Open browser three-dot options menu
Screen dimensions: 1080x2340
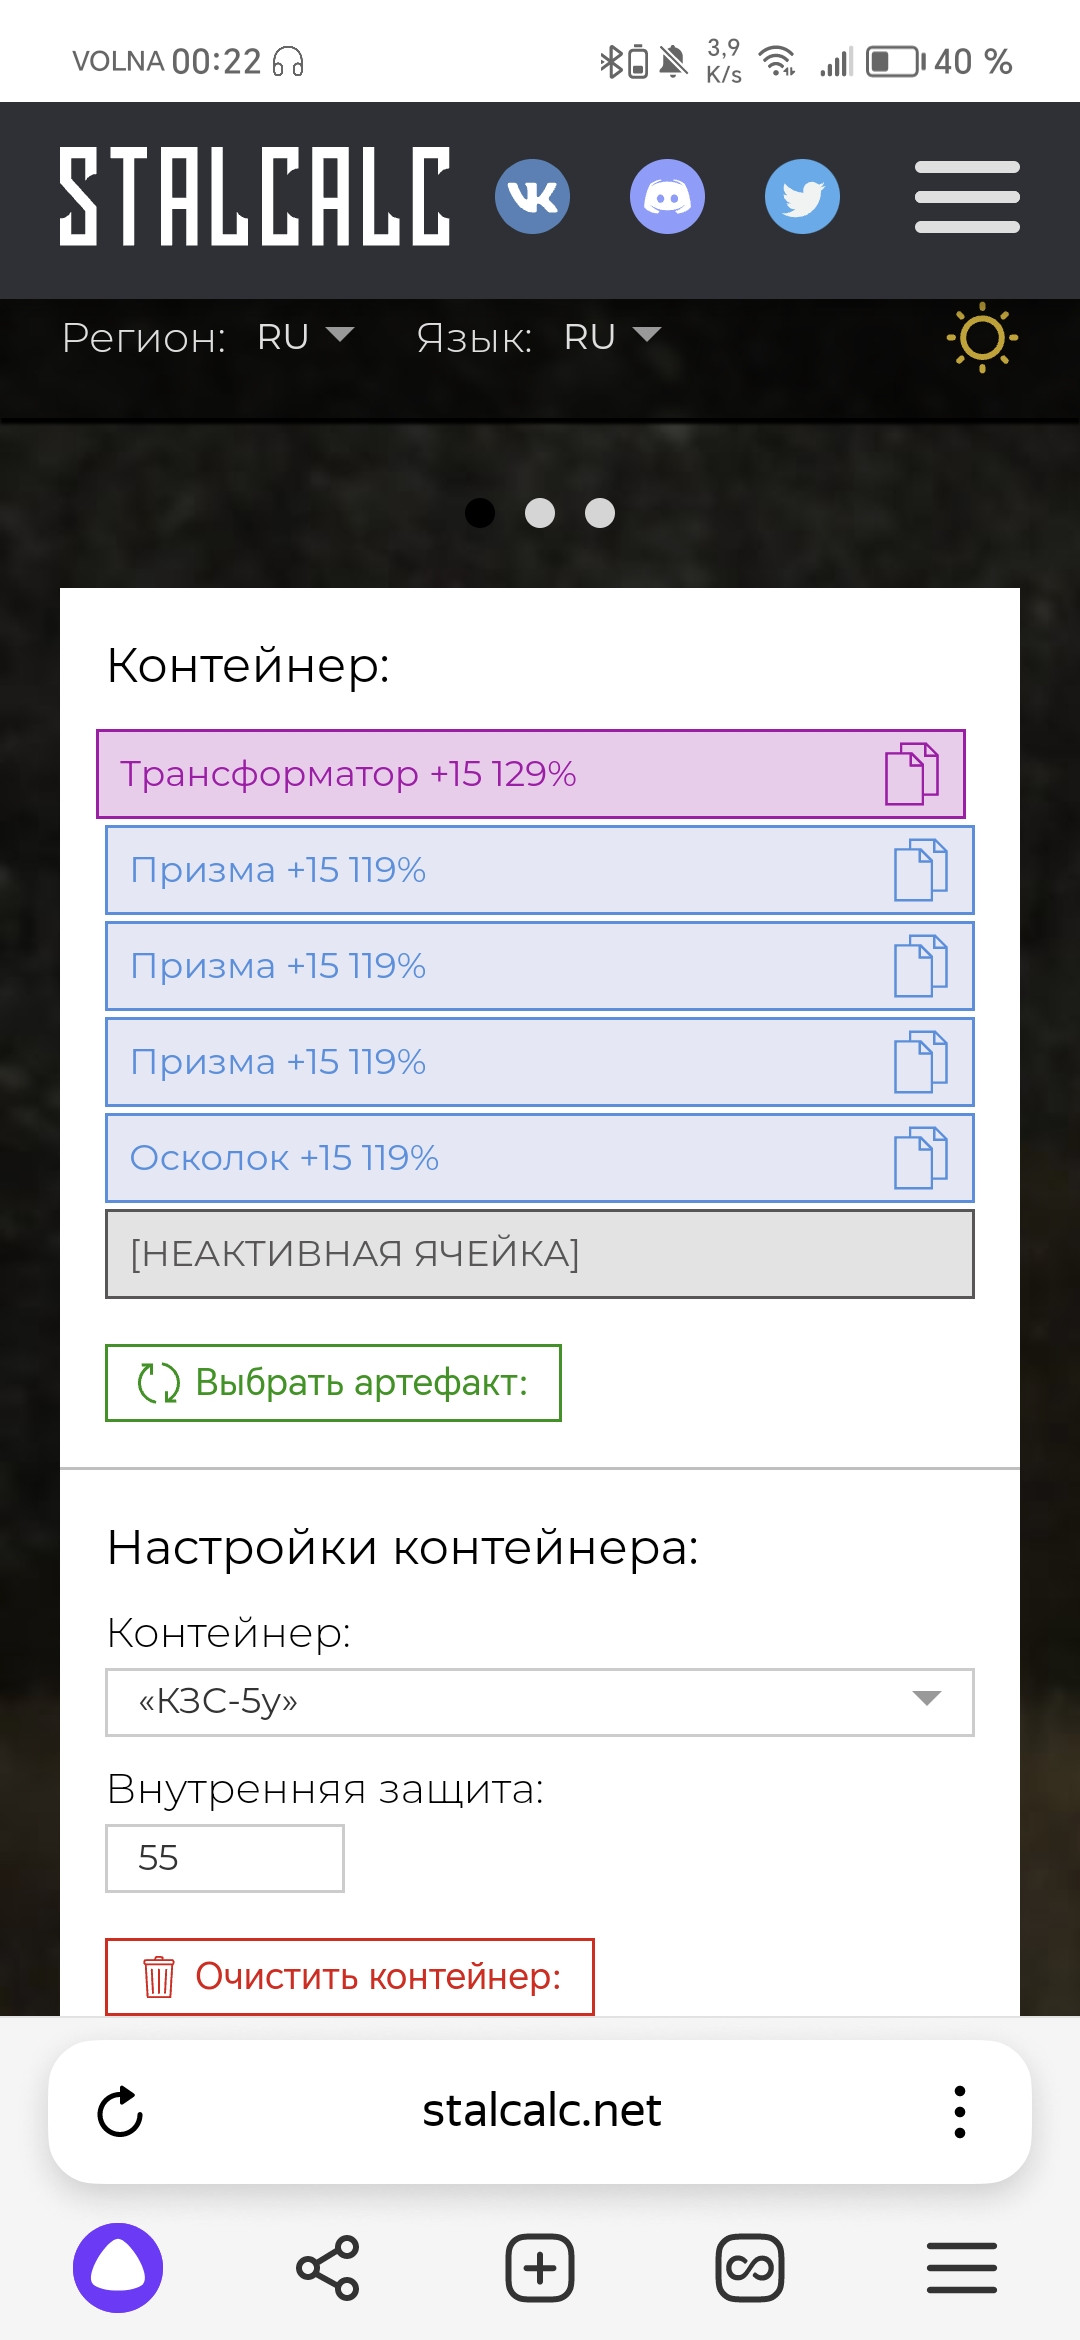[960, 2111]
